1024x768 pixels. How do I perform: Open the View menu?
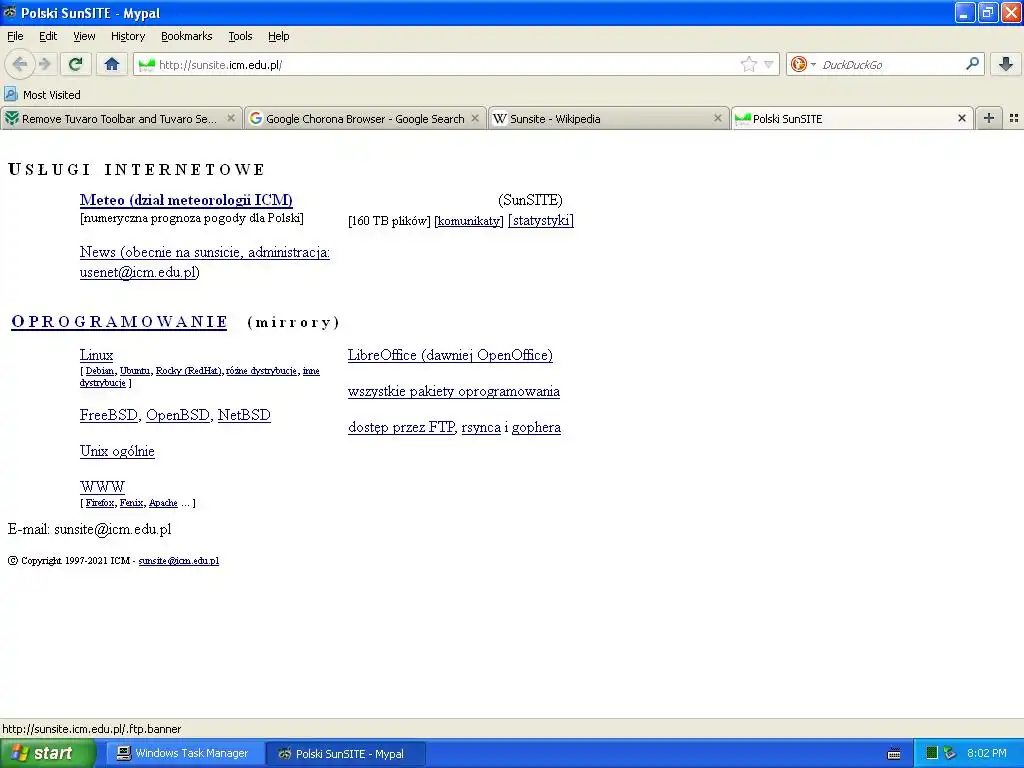click(84, 36)
